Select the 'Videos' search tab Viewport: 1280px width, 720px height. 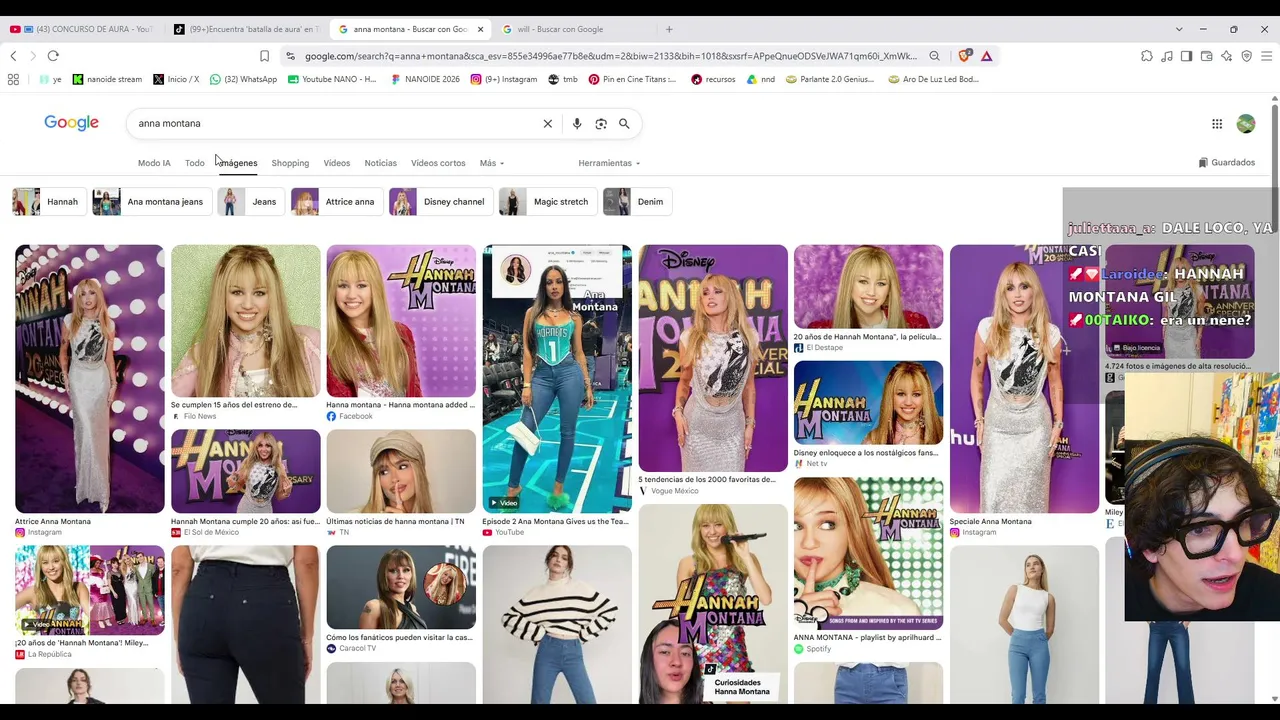click(337, 163)
